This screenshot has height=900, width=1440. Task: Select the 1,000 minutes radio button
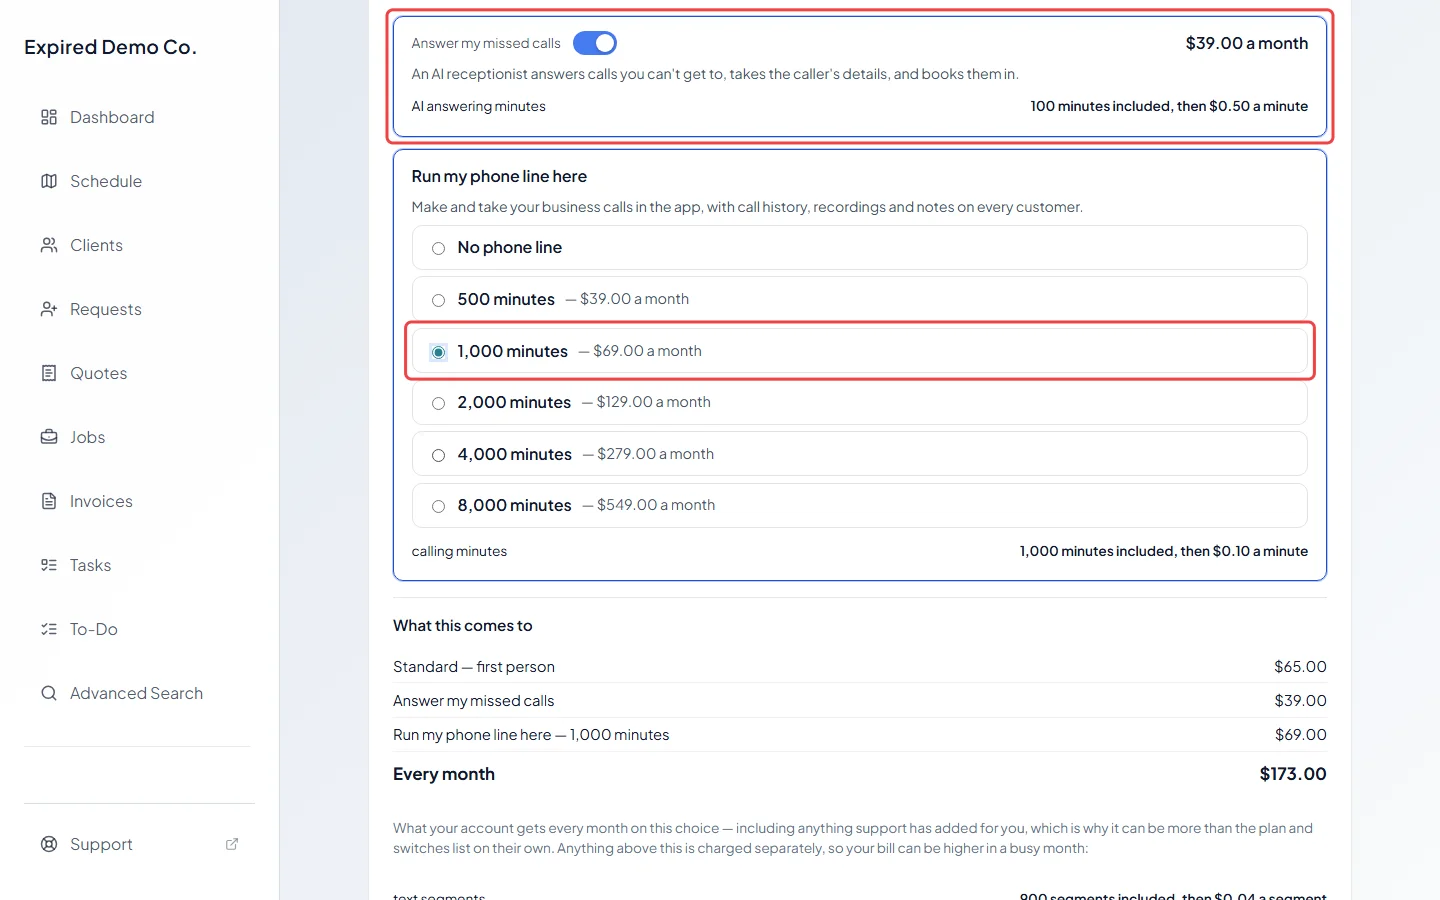coord(438,352)
